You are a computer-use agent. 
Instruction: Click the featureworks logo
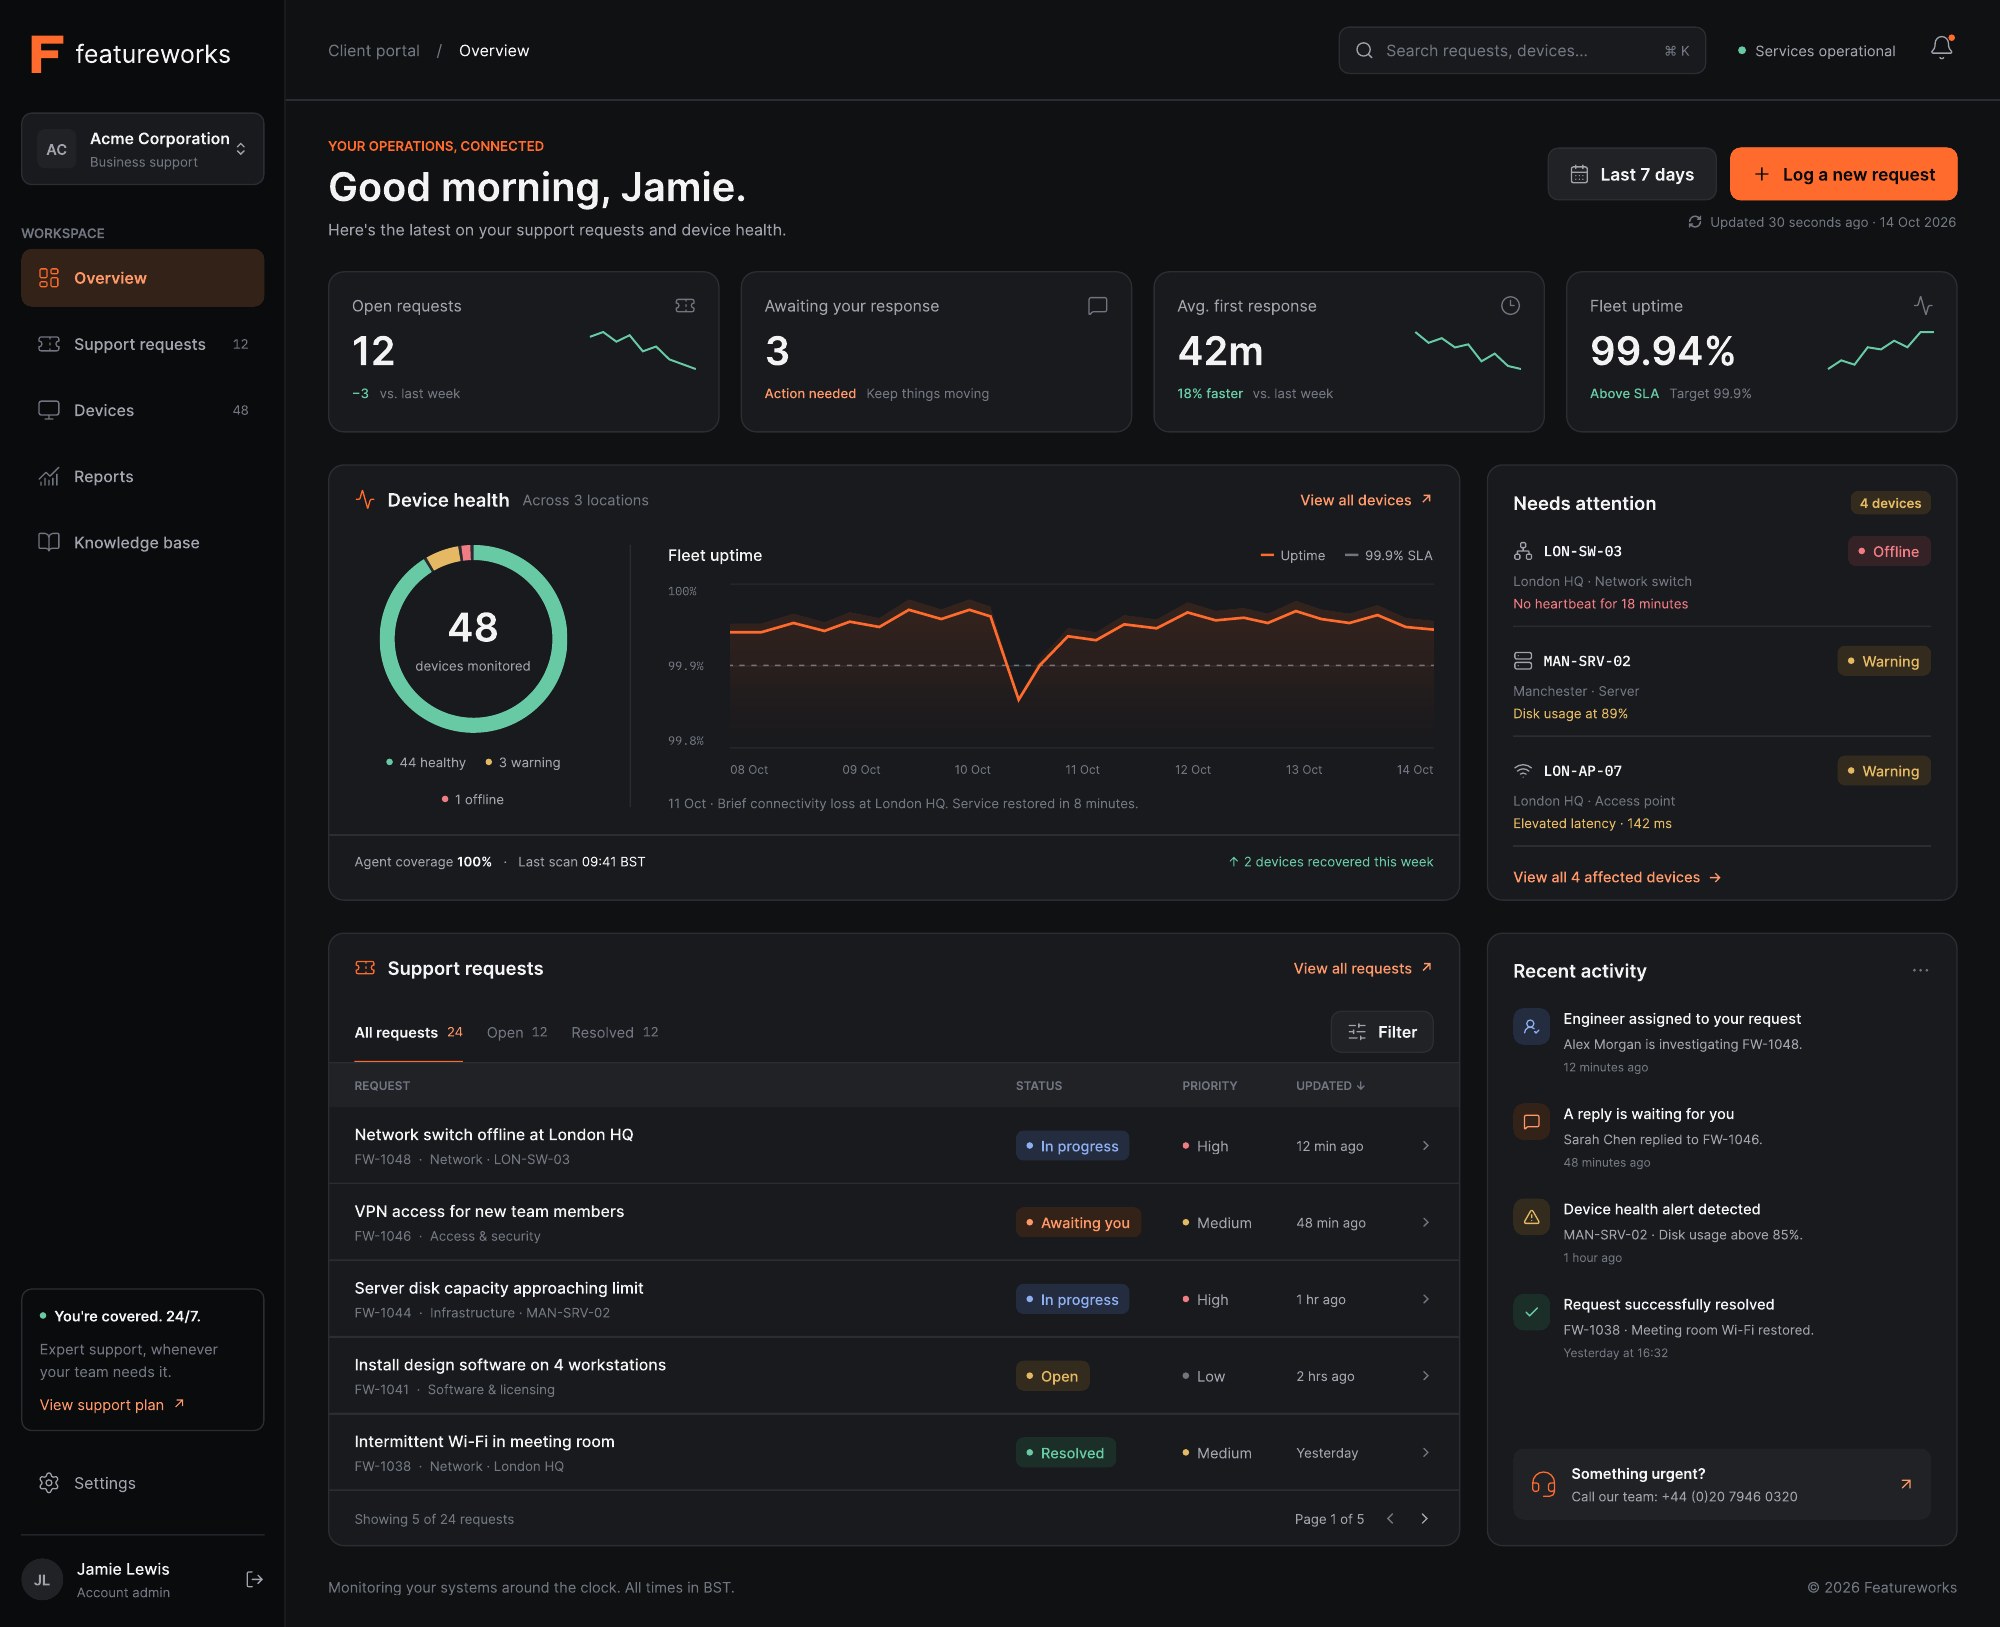tap(131, 54)
